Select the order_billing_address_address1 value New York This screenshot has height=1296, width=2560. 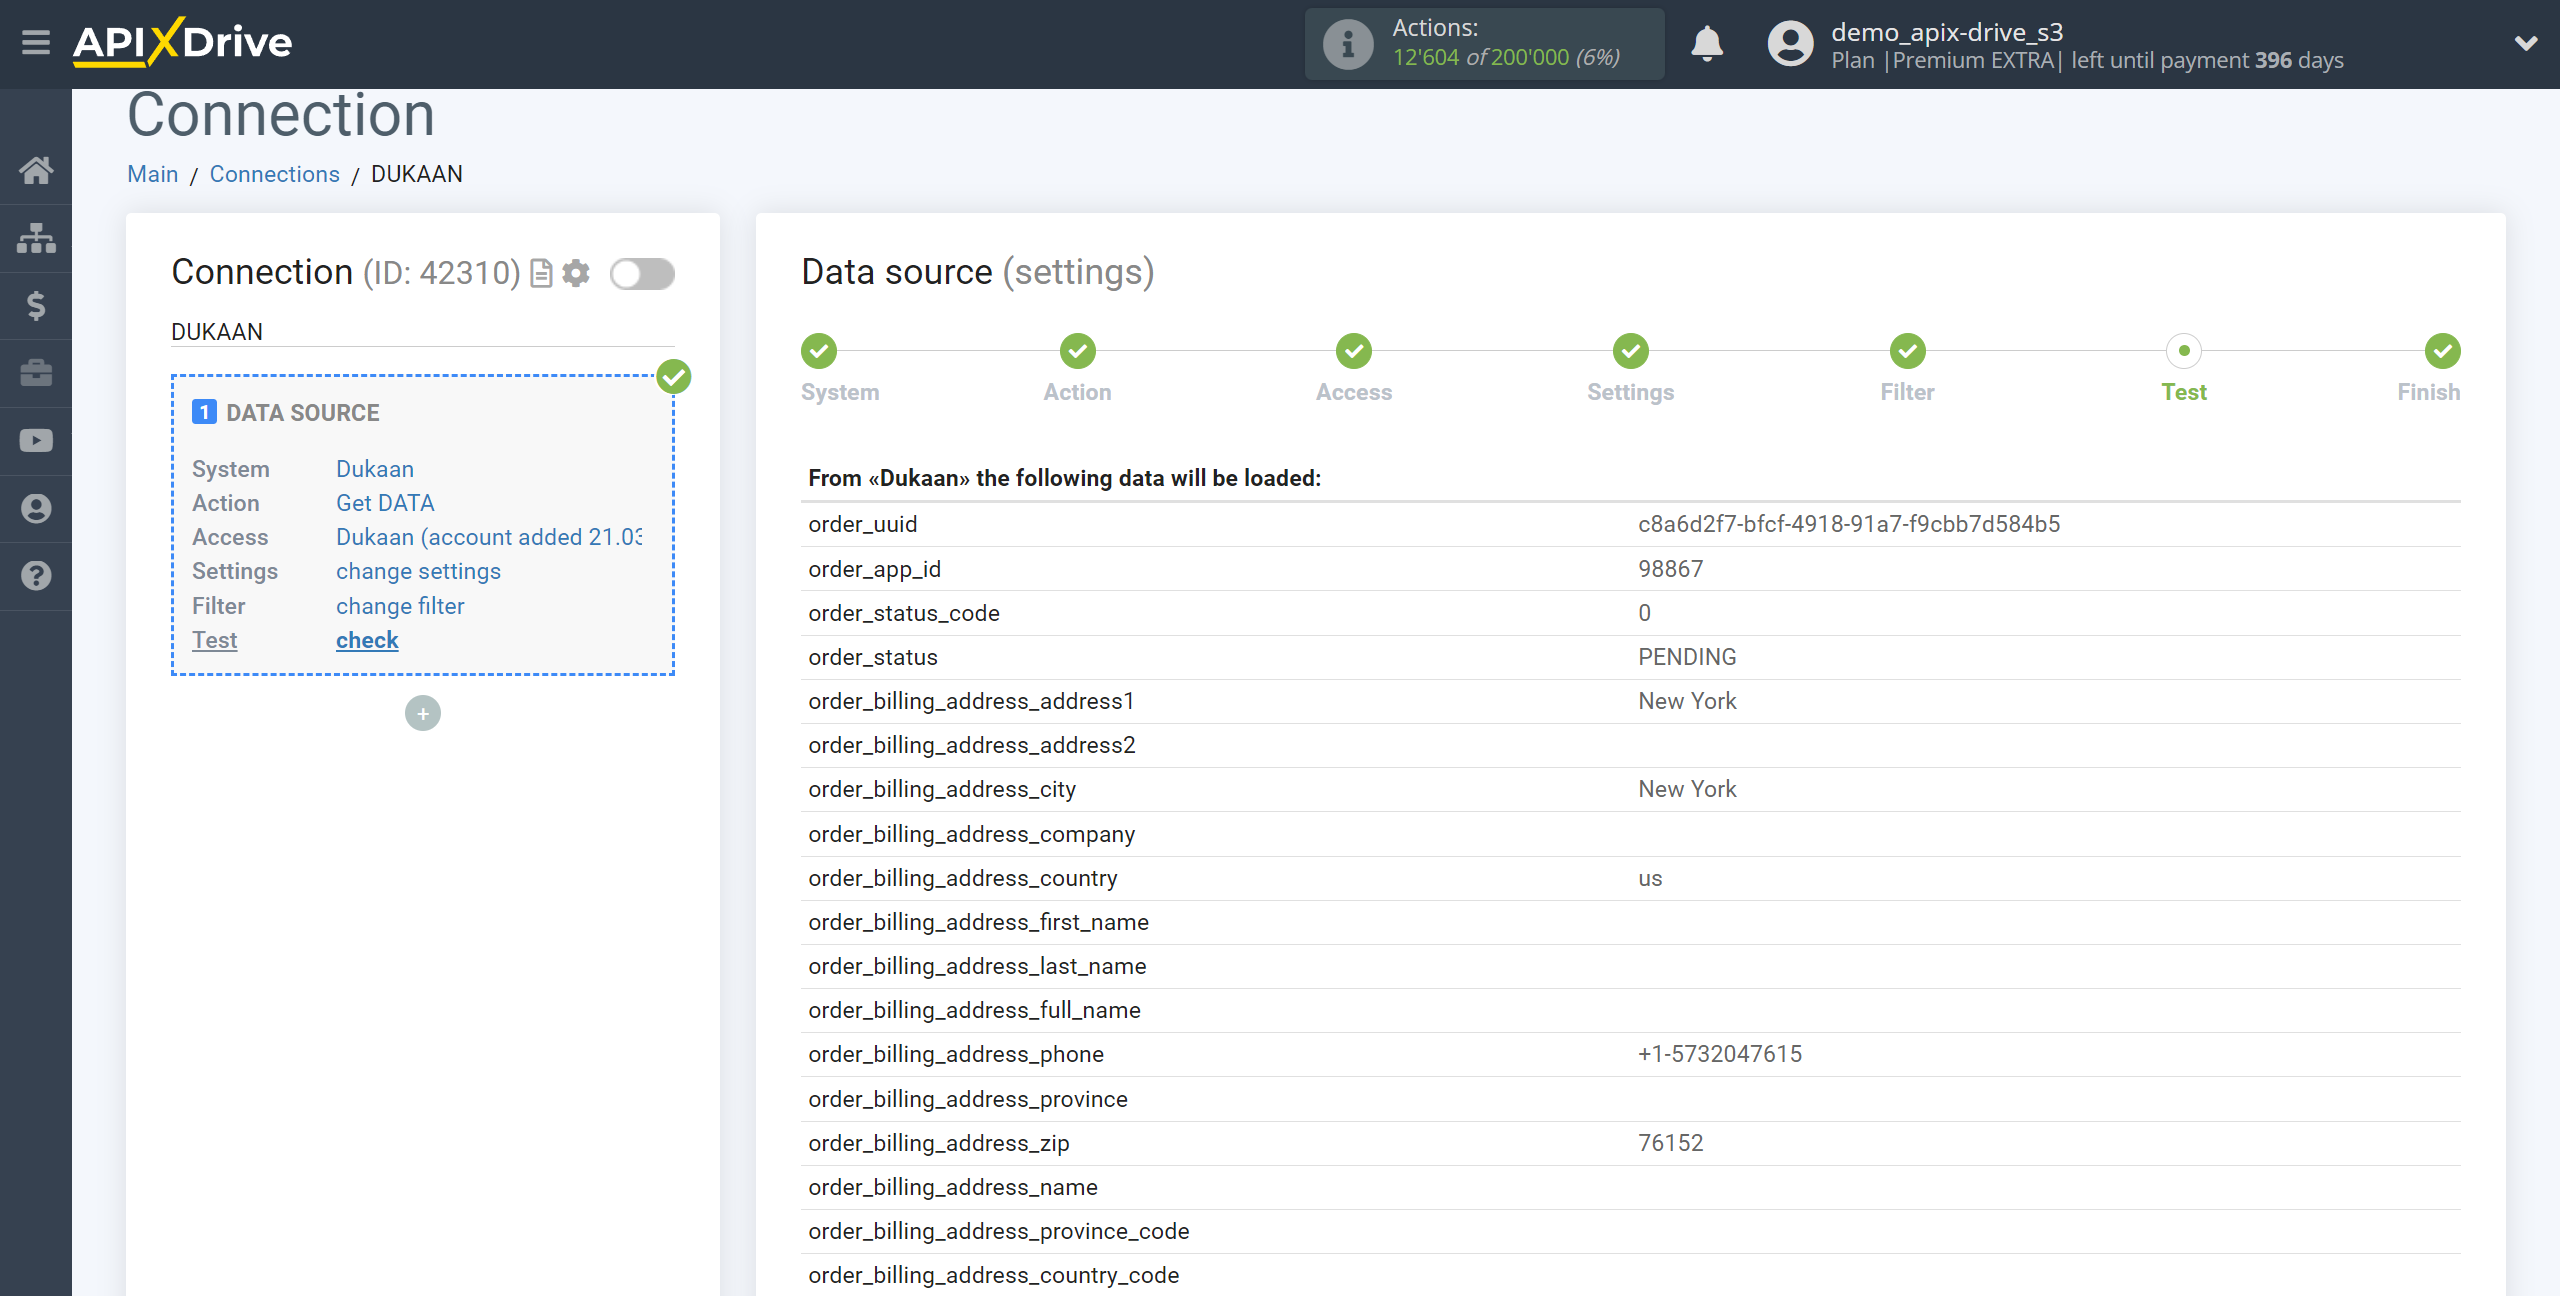click(1687, 701)
